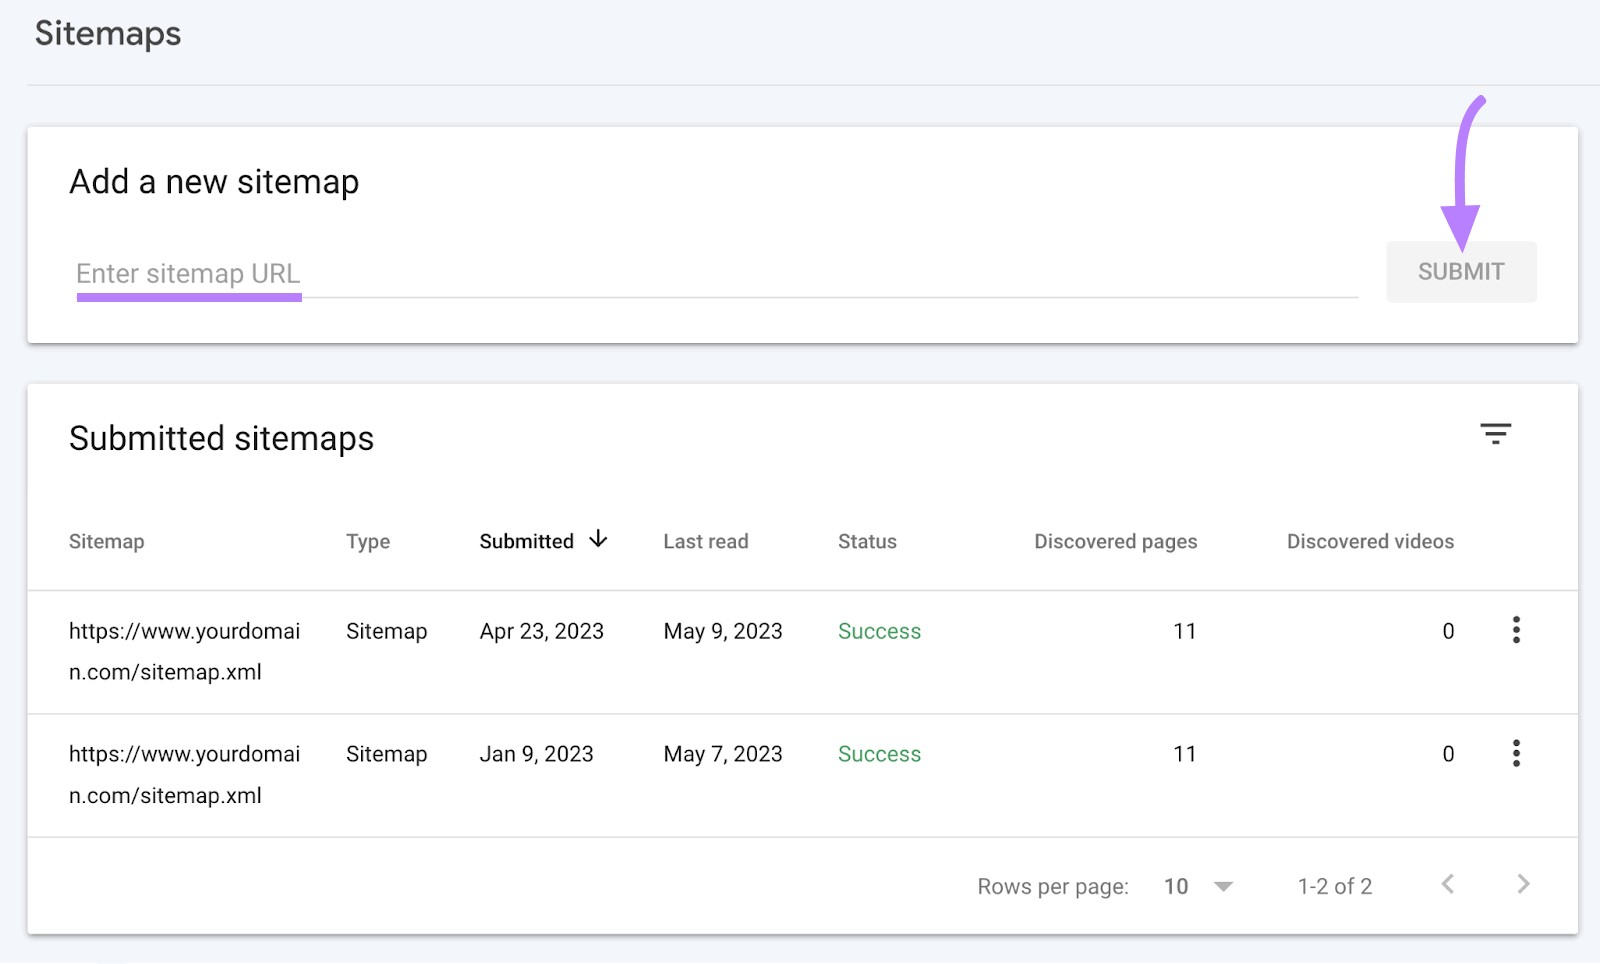This screenshot has height=964, width=1600.
Task: Click the next page chevron
Action: click(x=1523, y=884)
